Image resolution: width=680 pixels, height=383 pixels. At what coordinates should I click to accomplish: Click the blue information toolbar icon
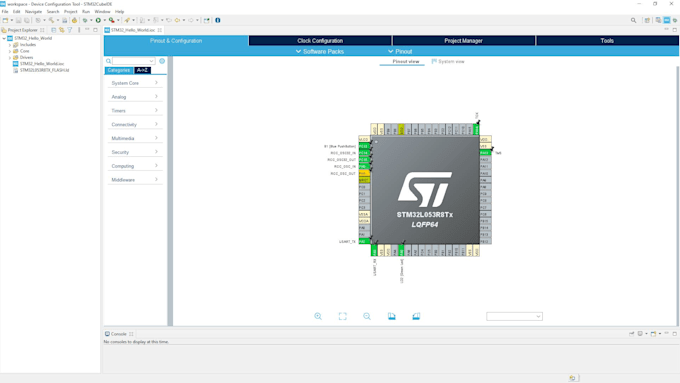tap(218, 20)
